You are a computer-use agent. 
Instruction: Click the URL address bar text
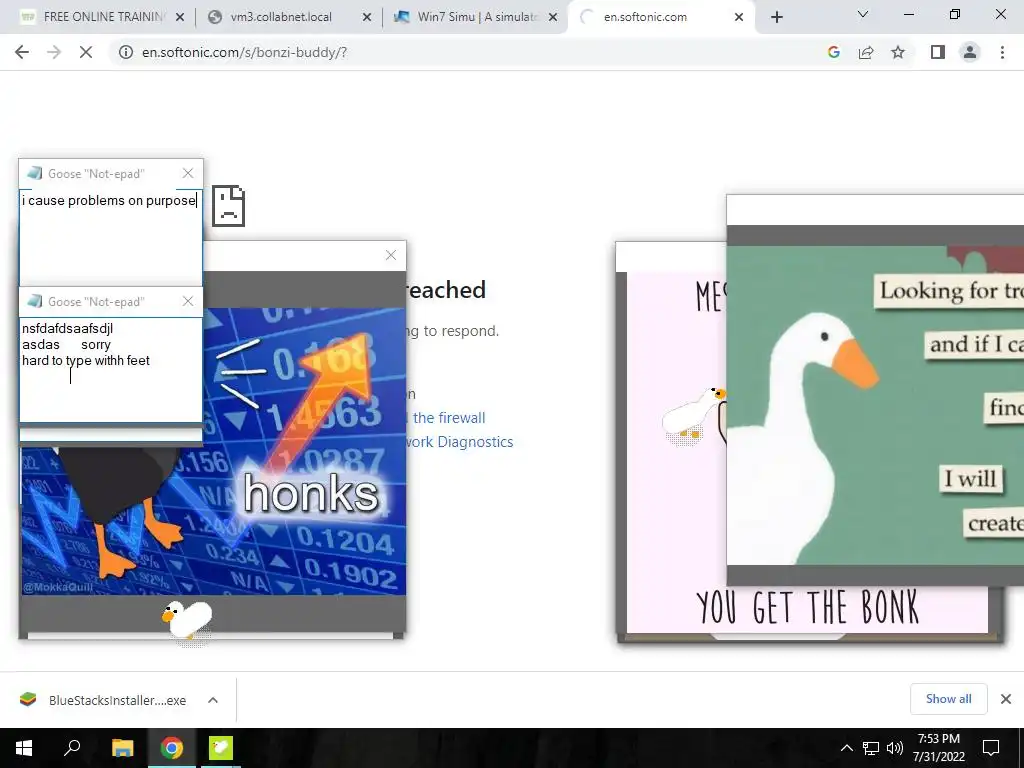(245, 52)
